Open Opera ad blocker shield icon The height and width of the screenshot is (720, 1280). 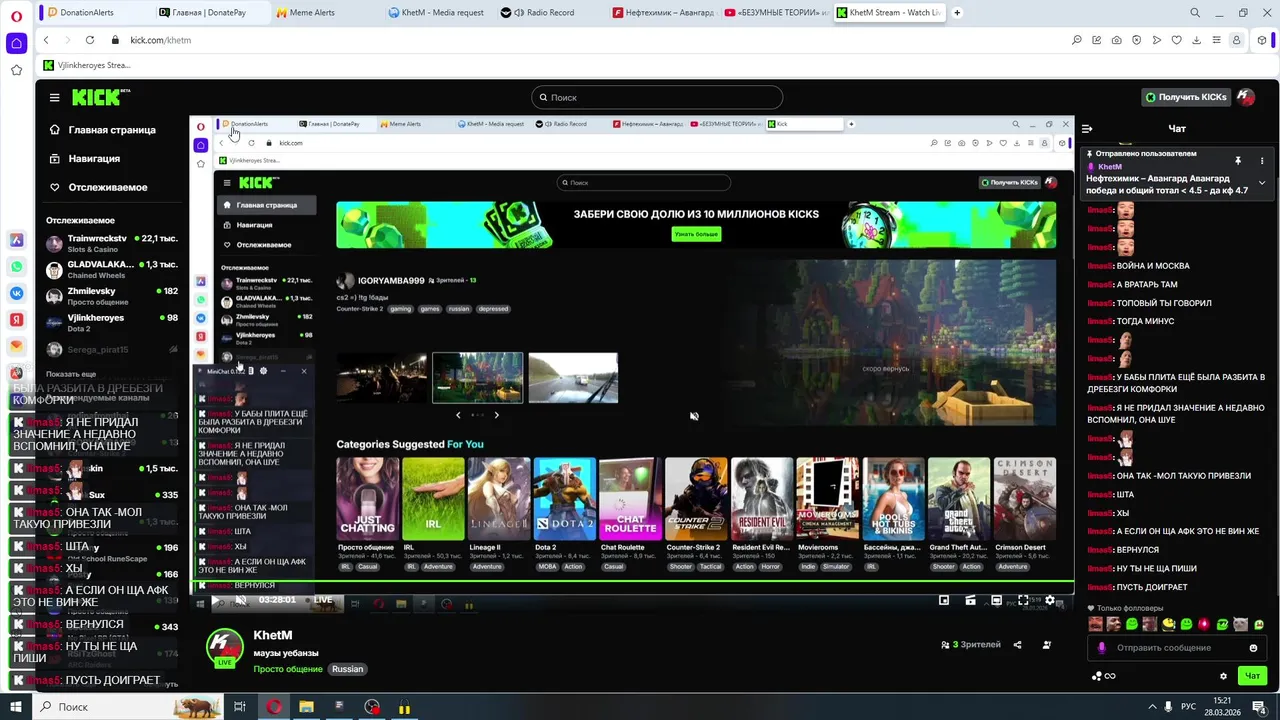pyautogui.click(x=1137, y=40)
